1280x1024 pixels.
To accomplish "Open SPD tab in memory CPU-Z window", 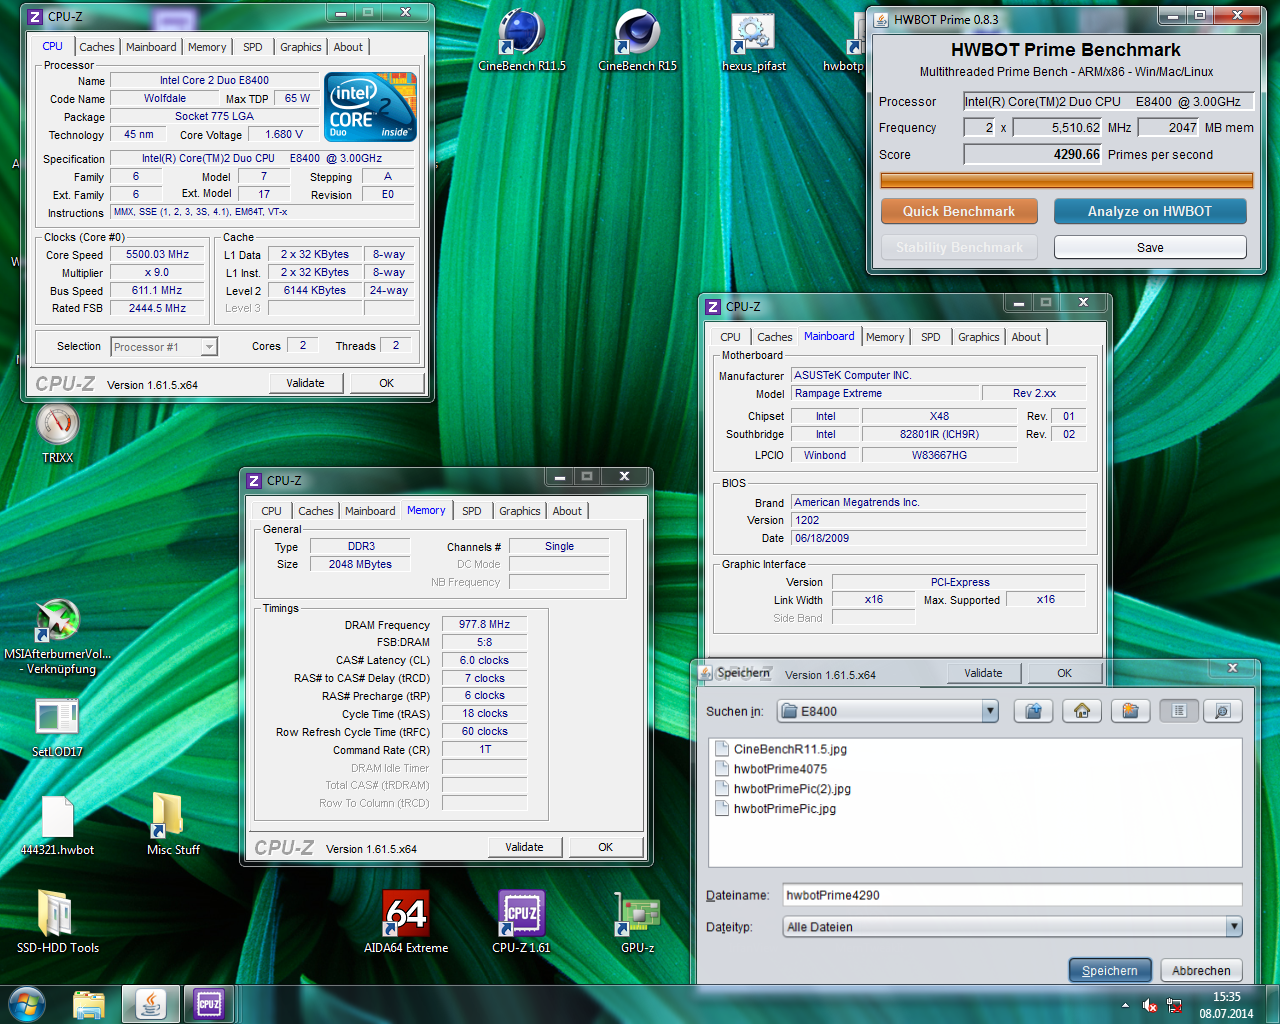I will pyautogui.click(x=472, y=511).
